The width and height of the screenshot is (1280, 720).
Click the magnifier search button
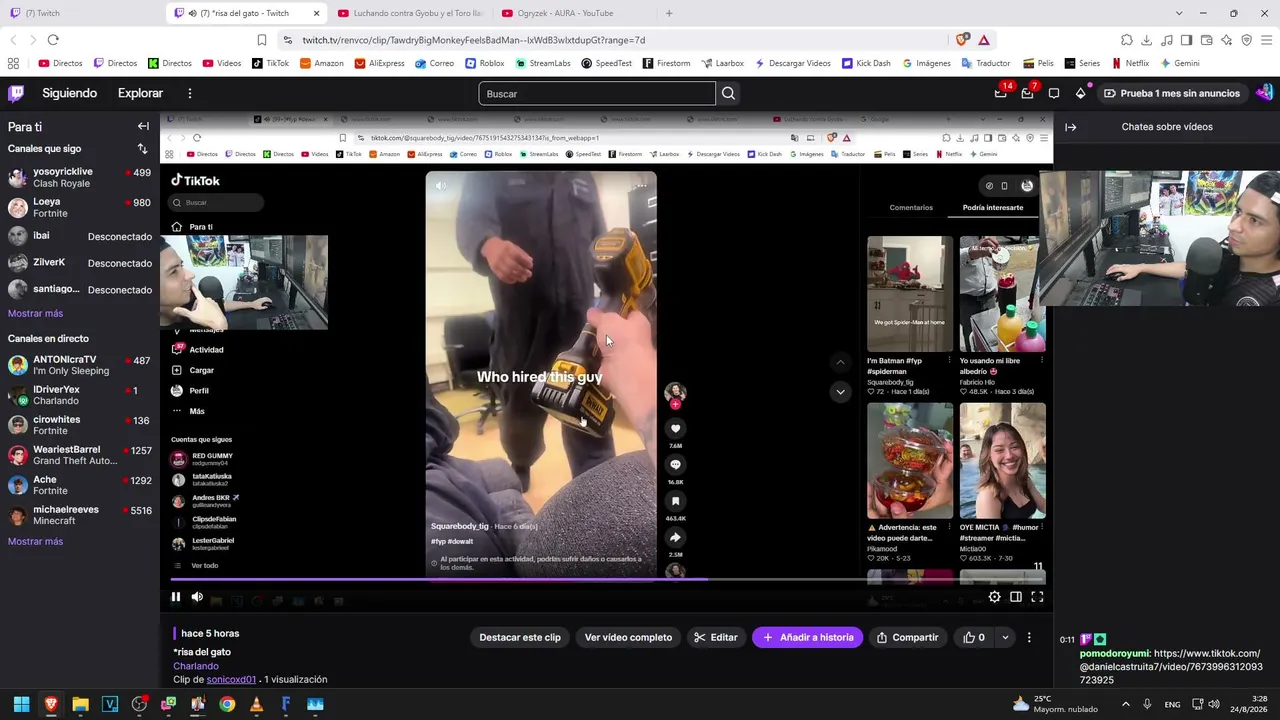point(728,93)
